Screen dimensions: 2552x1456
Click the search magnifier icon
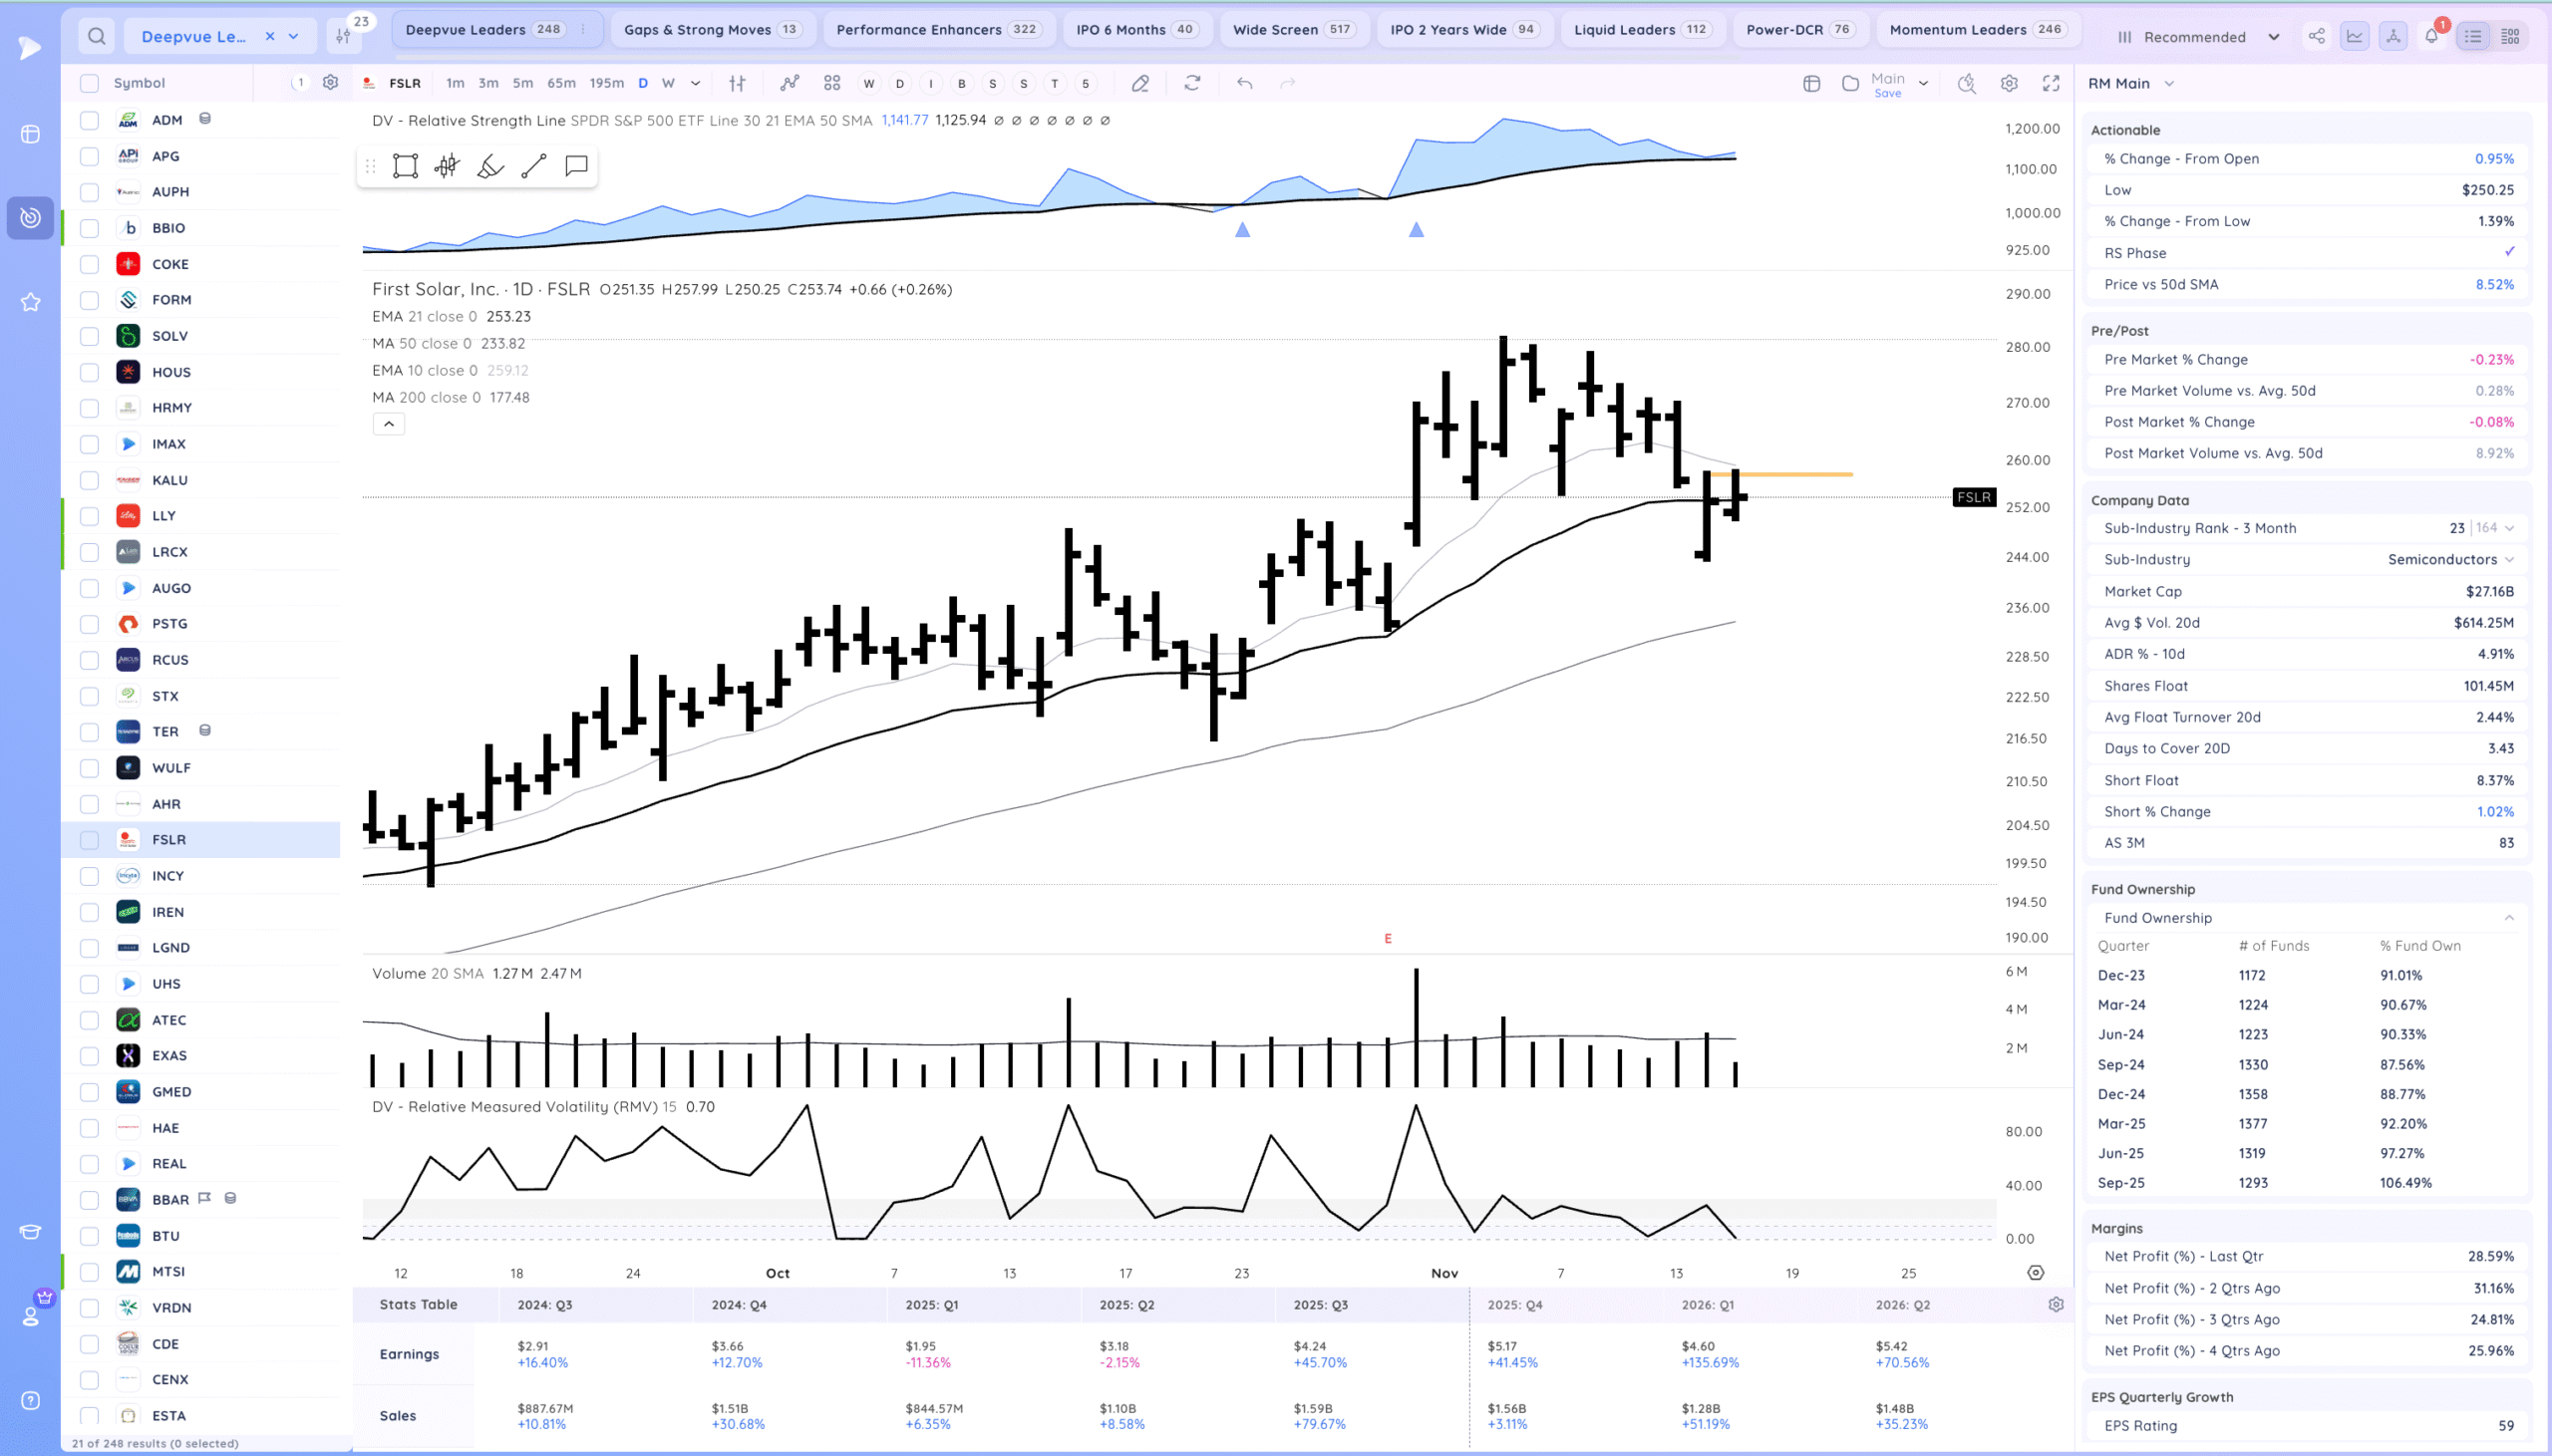click(96, 37)
